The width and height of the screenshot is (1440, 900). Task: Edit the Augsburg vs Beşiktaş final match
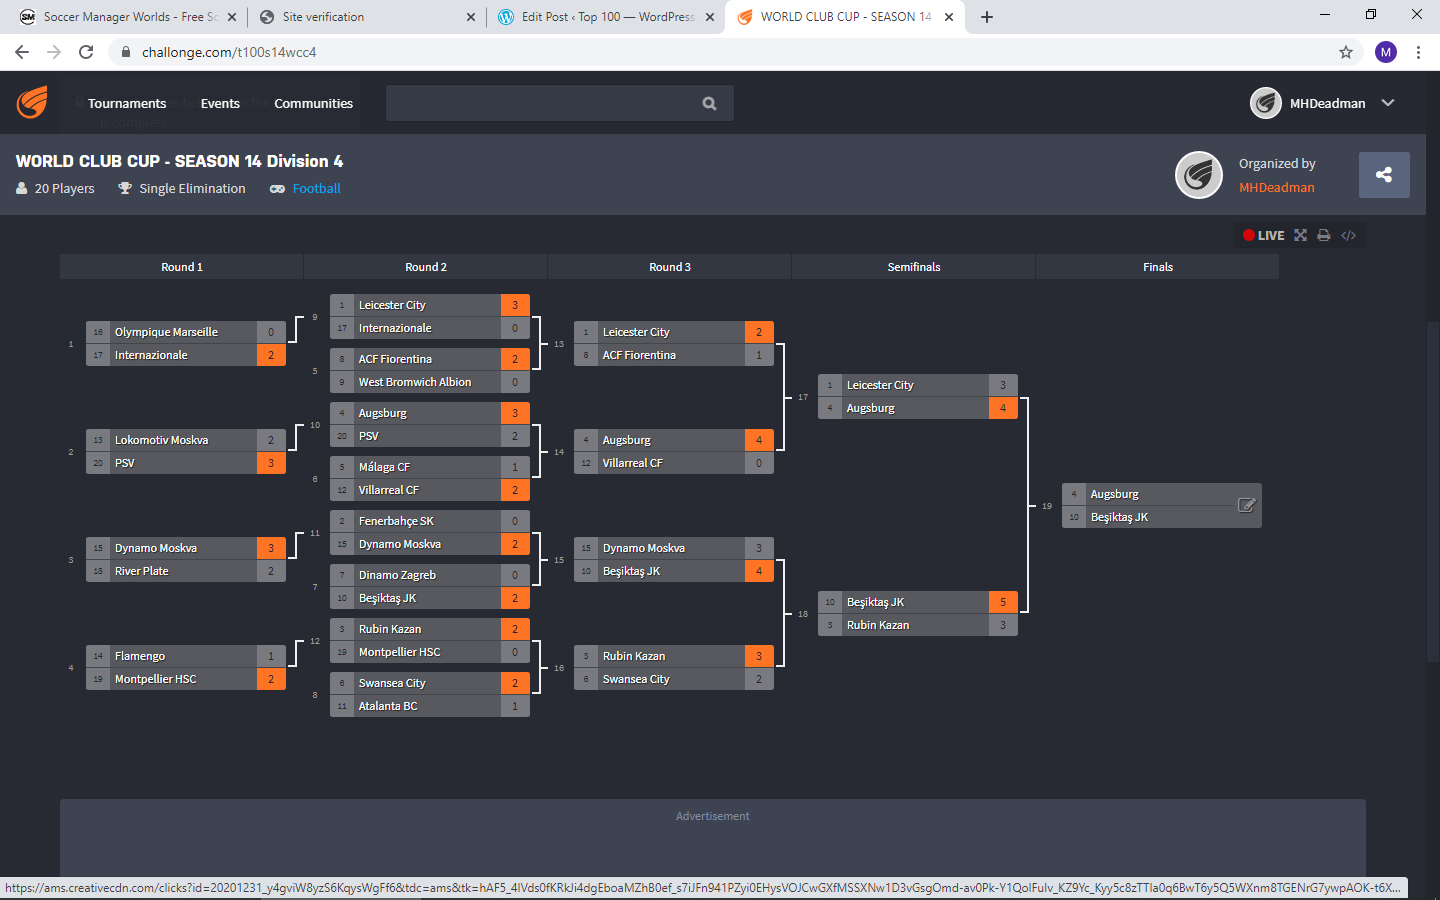tap(1246, 505)
